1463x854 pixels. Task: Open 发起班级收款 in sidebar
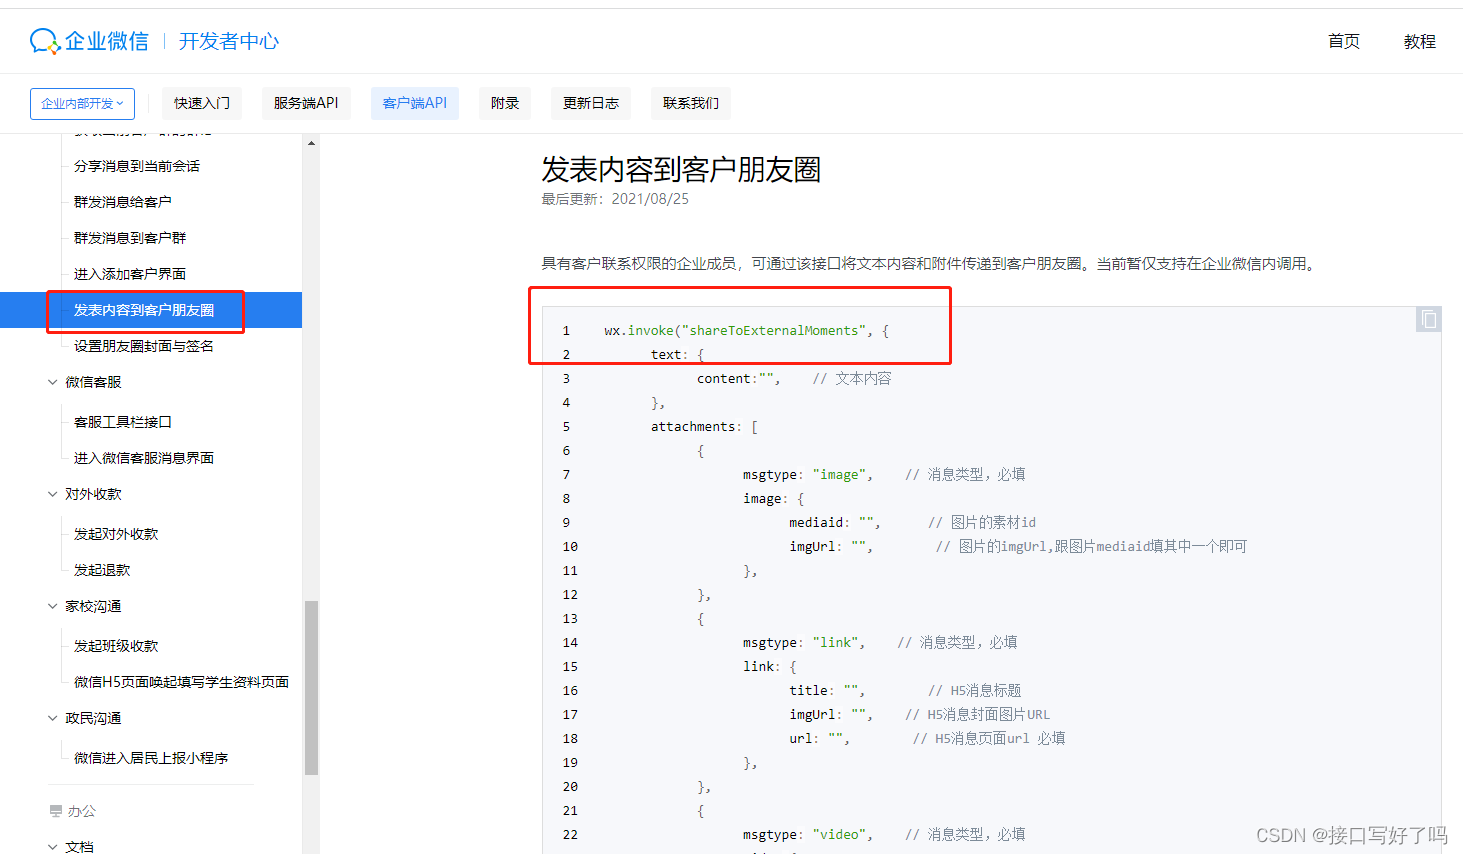[116, 646]
